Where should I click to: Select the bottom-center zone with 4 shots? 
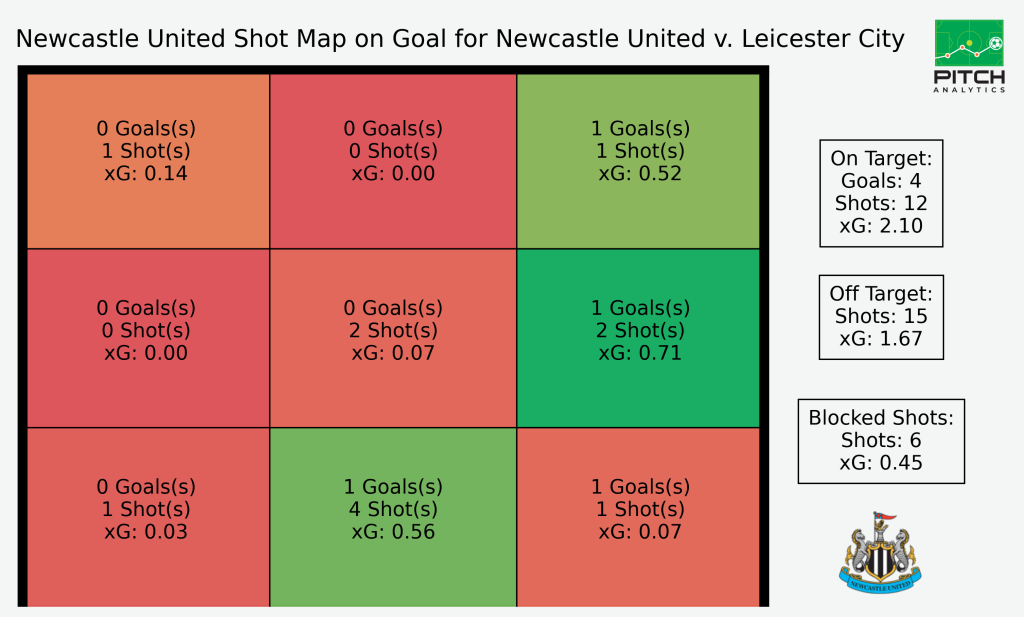(393, 517)
